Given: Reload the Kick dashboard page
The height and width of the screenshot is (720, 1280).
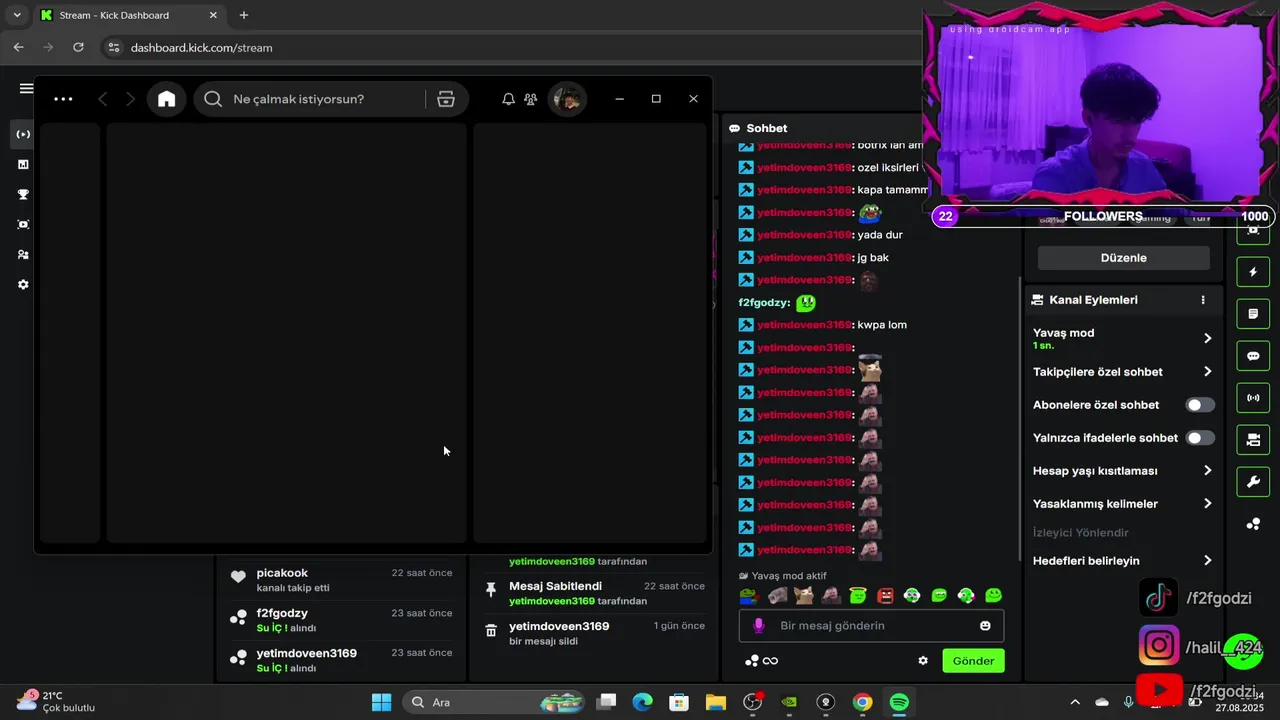Looking at the screenshot, I should [x=78, y=47].
